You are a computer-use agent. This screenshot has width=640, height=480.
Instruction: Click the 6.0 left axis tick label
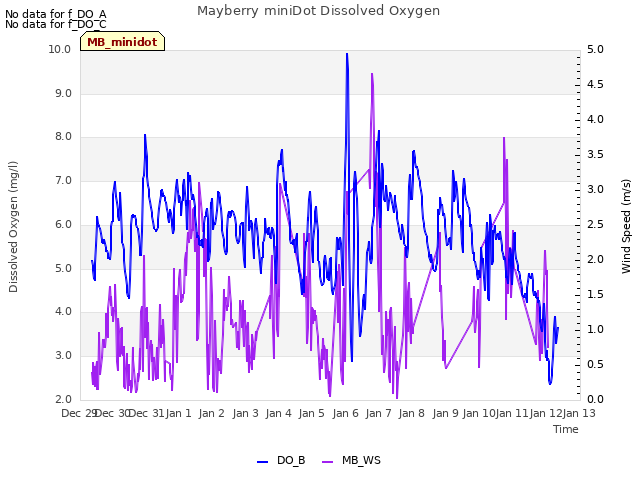[63, 224]
